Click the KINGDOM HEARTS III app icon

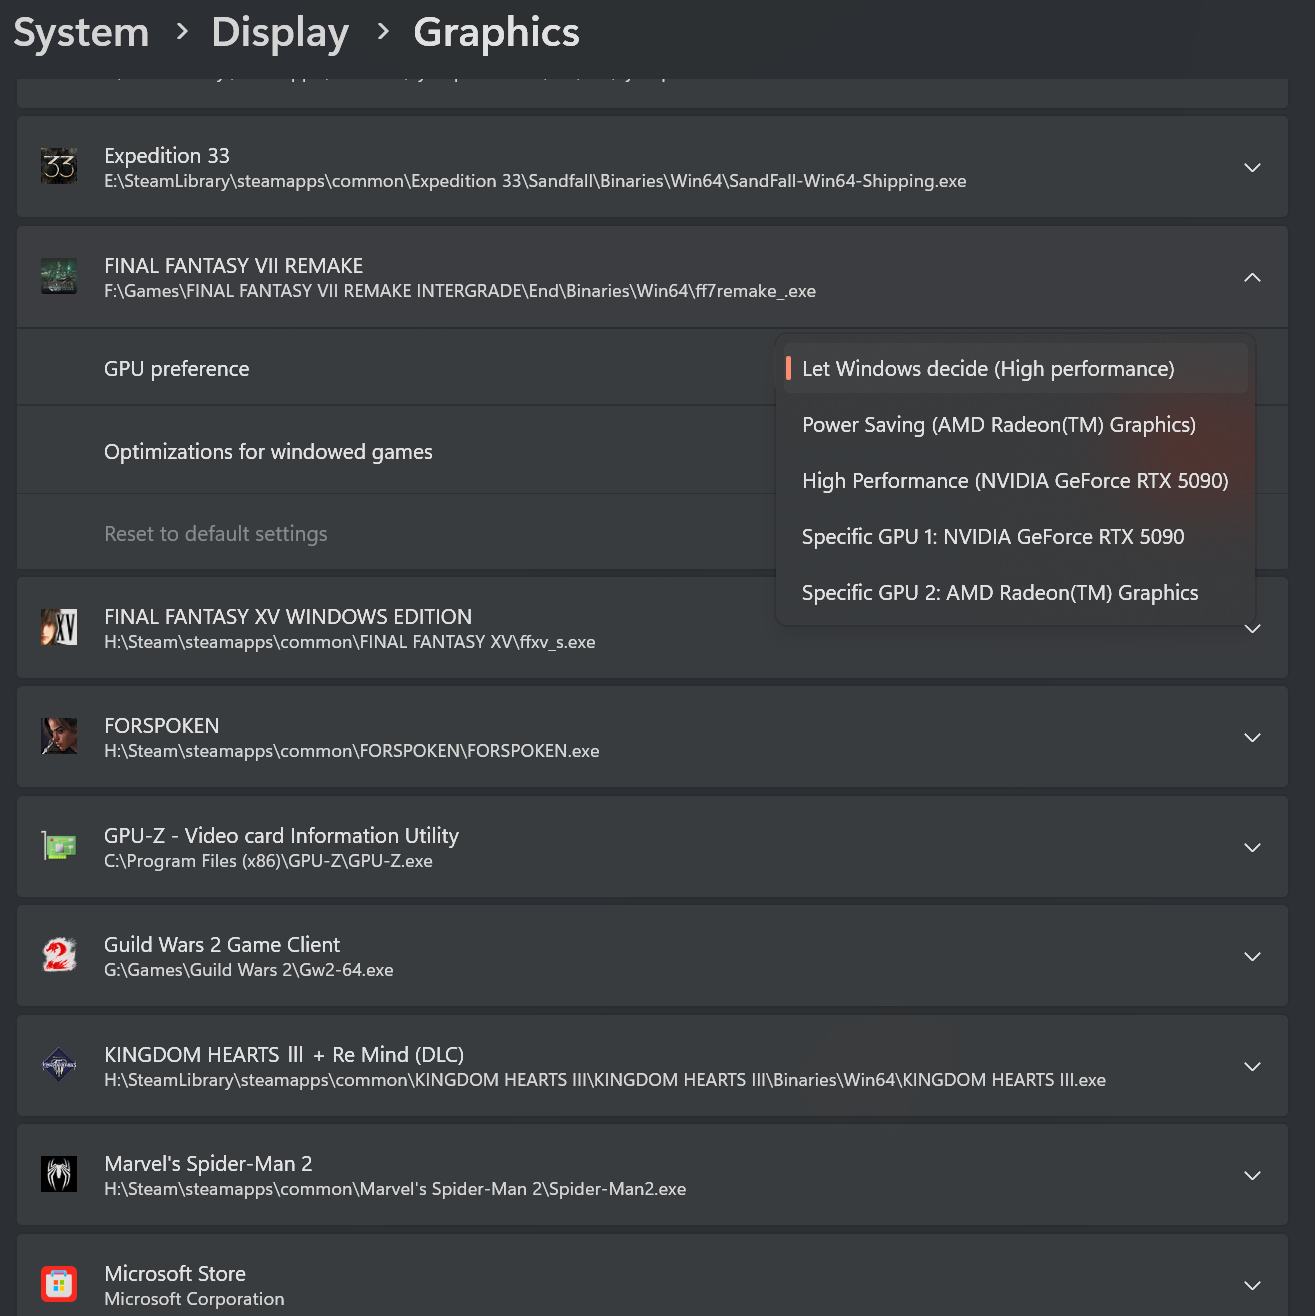point(59,1065)
